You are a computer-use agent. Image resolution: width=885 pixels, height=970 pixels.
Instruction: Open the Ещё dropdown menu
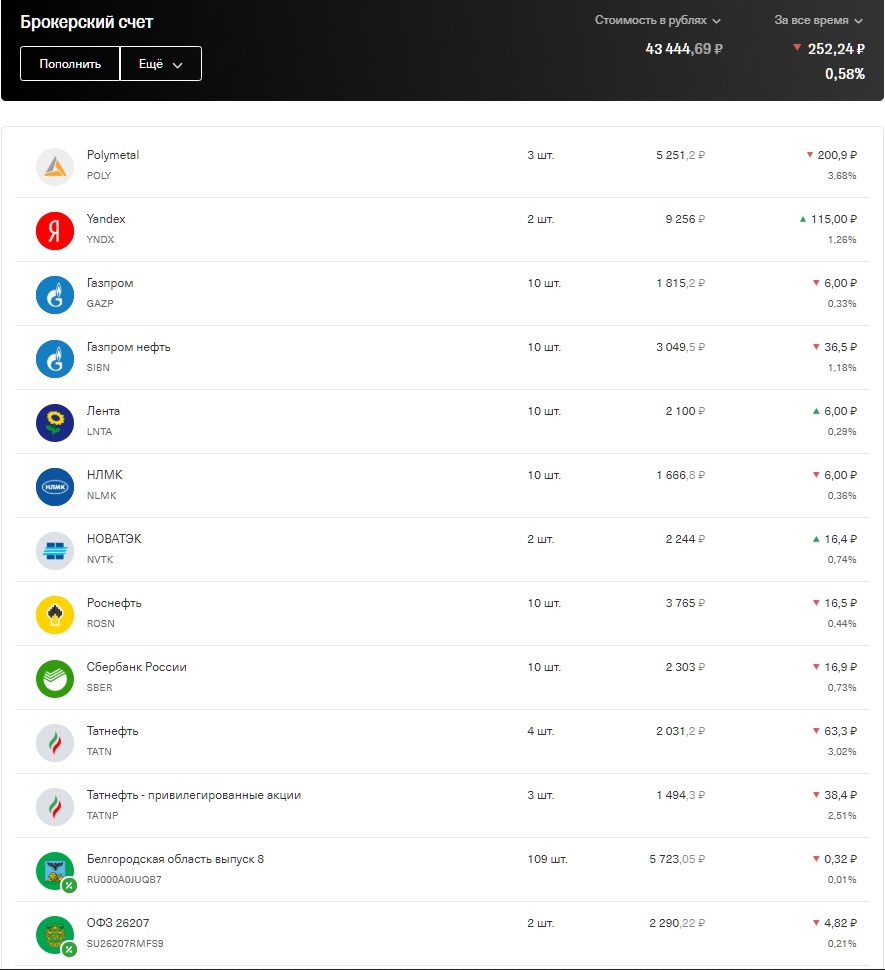pos(160,63)
